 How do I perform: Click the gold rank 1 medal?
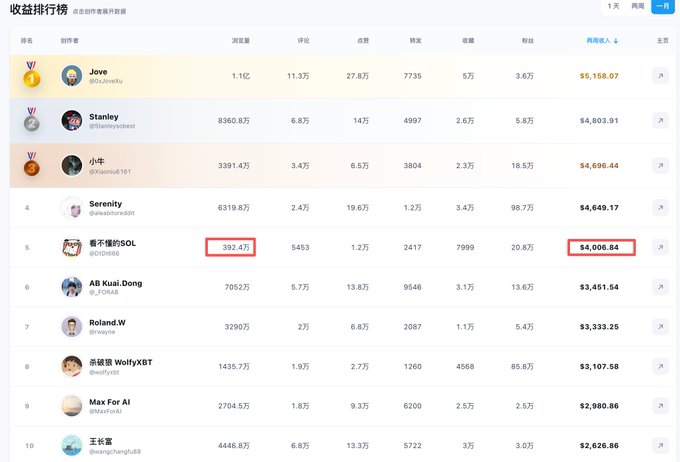click(31, 75)
